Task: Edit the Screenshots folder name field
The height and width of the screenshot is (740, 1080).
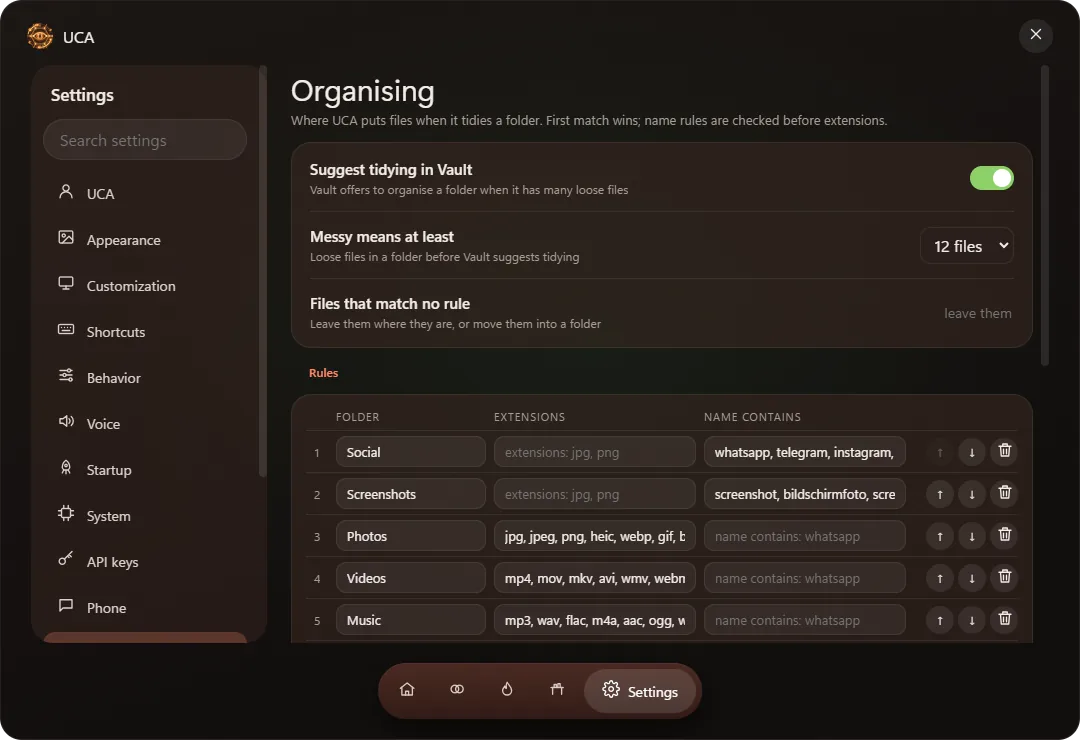Action: 411,494
